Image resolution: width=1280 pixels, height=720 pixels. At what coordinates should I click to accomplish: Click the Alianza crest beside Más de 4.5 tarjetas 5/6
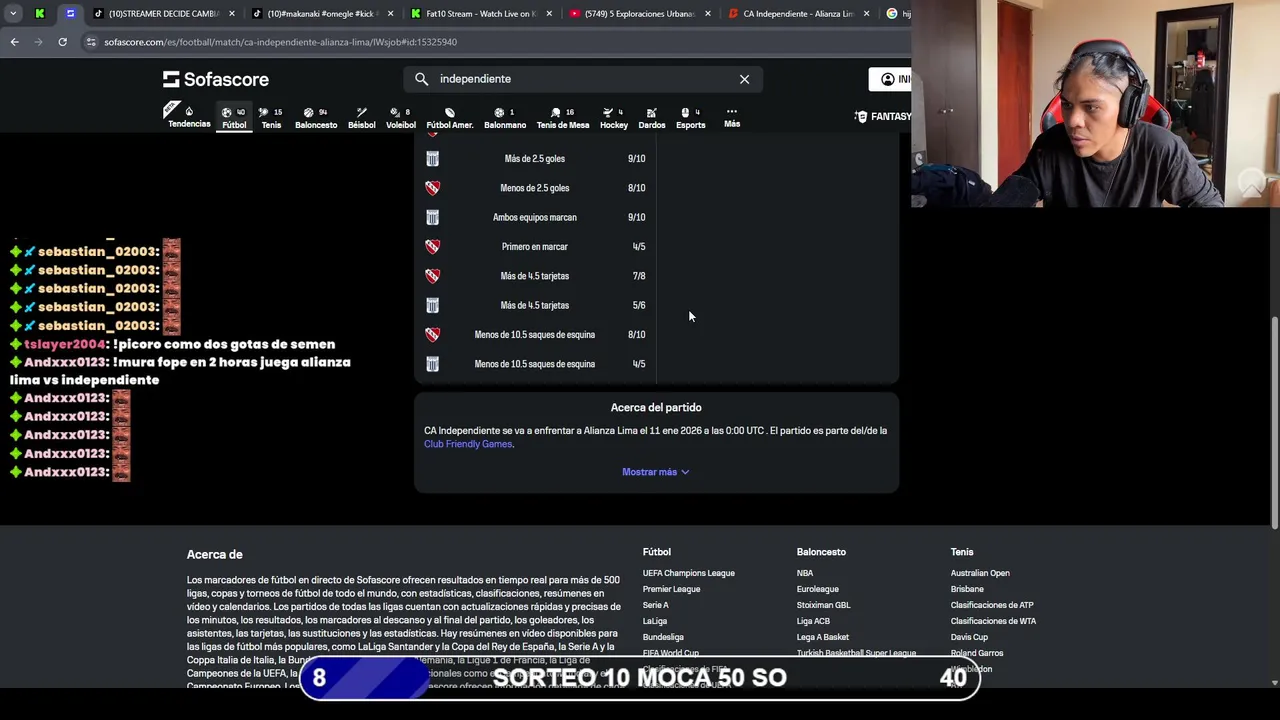(432, 305)
